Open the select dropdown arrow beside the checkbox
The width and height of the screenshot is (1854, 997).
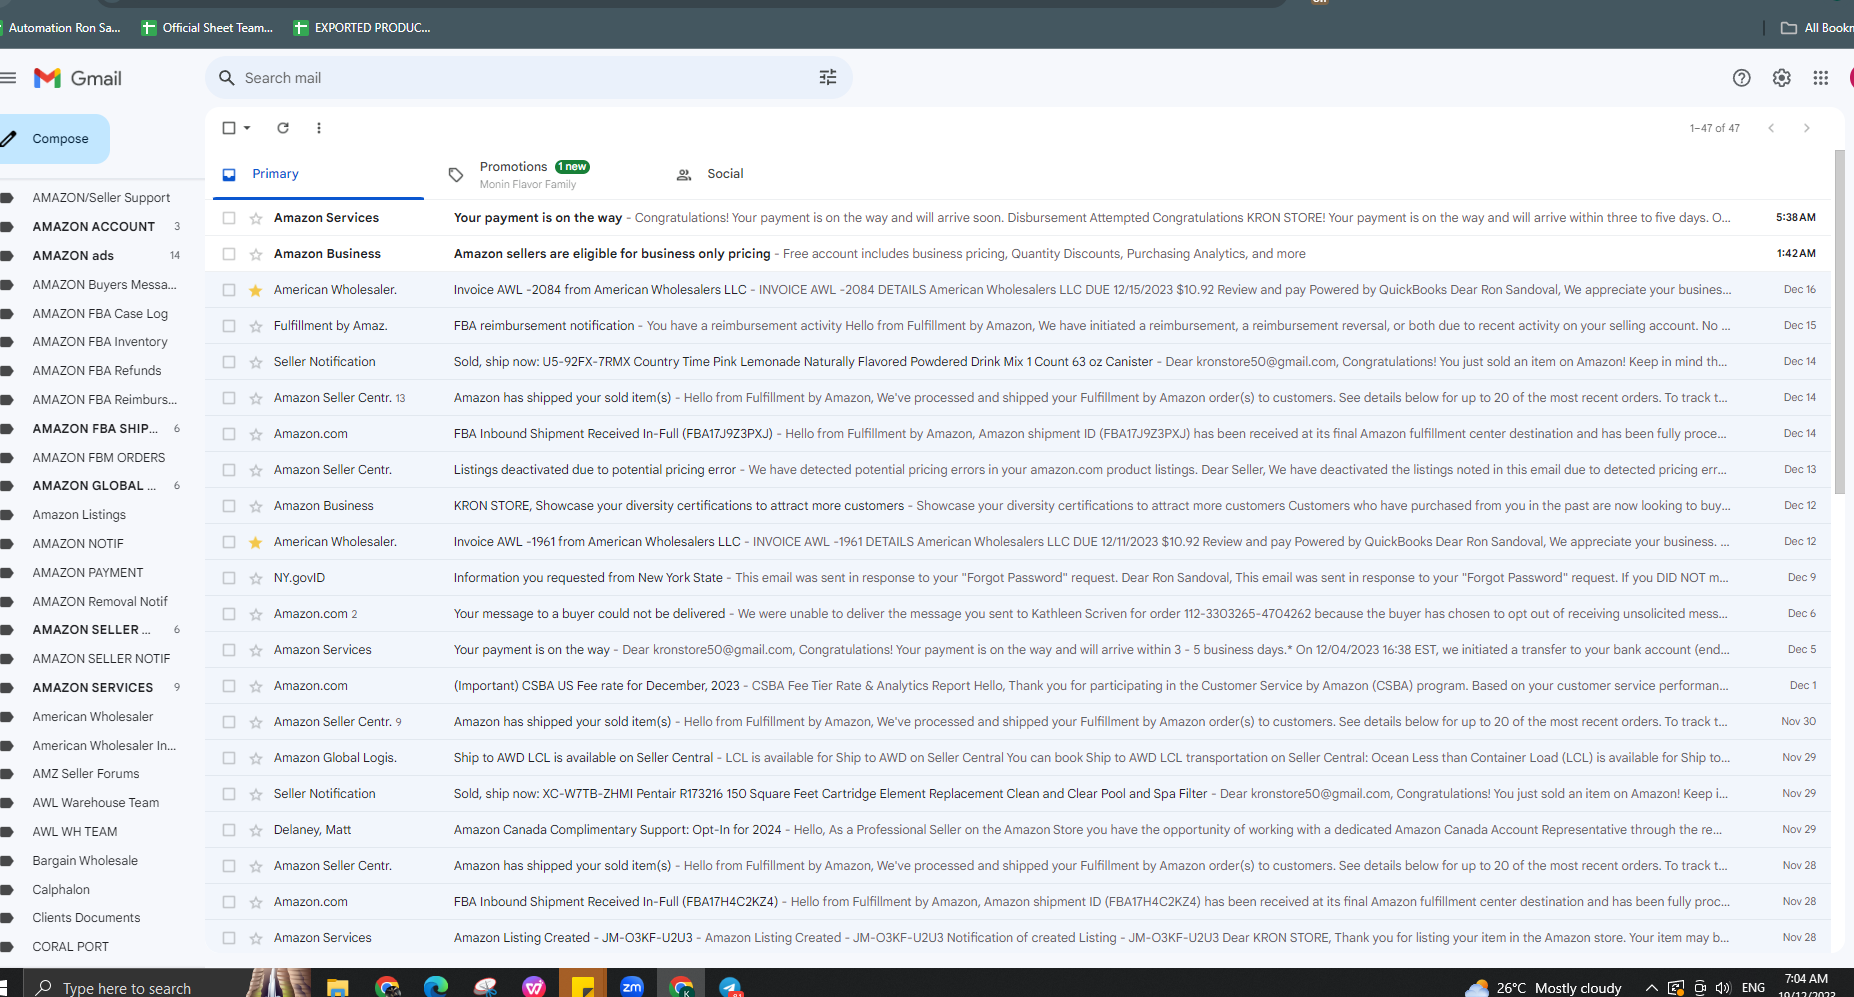point(247,128)
